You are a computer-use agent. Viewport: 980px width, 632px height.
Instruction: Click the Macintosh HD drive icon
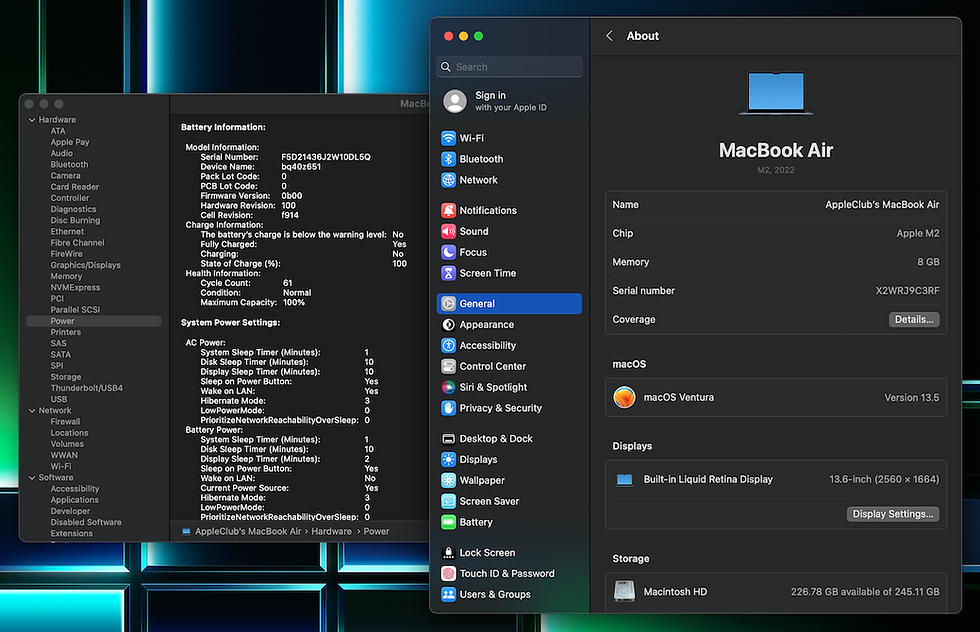[x=624, y=591]
